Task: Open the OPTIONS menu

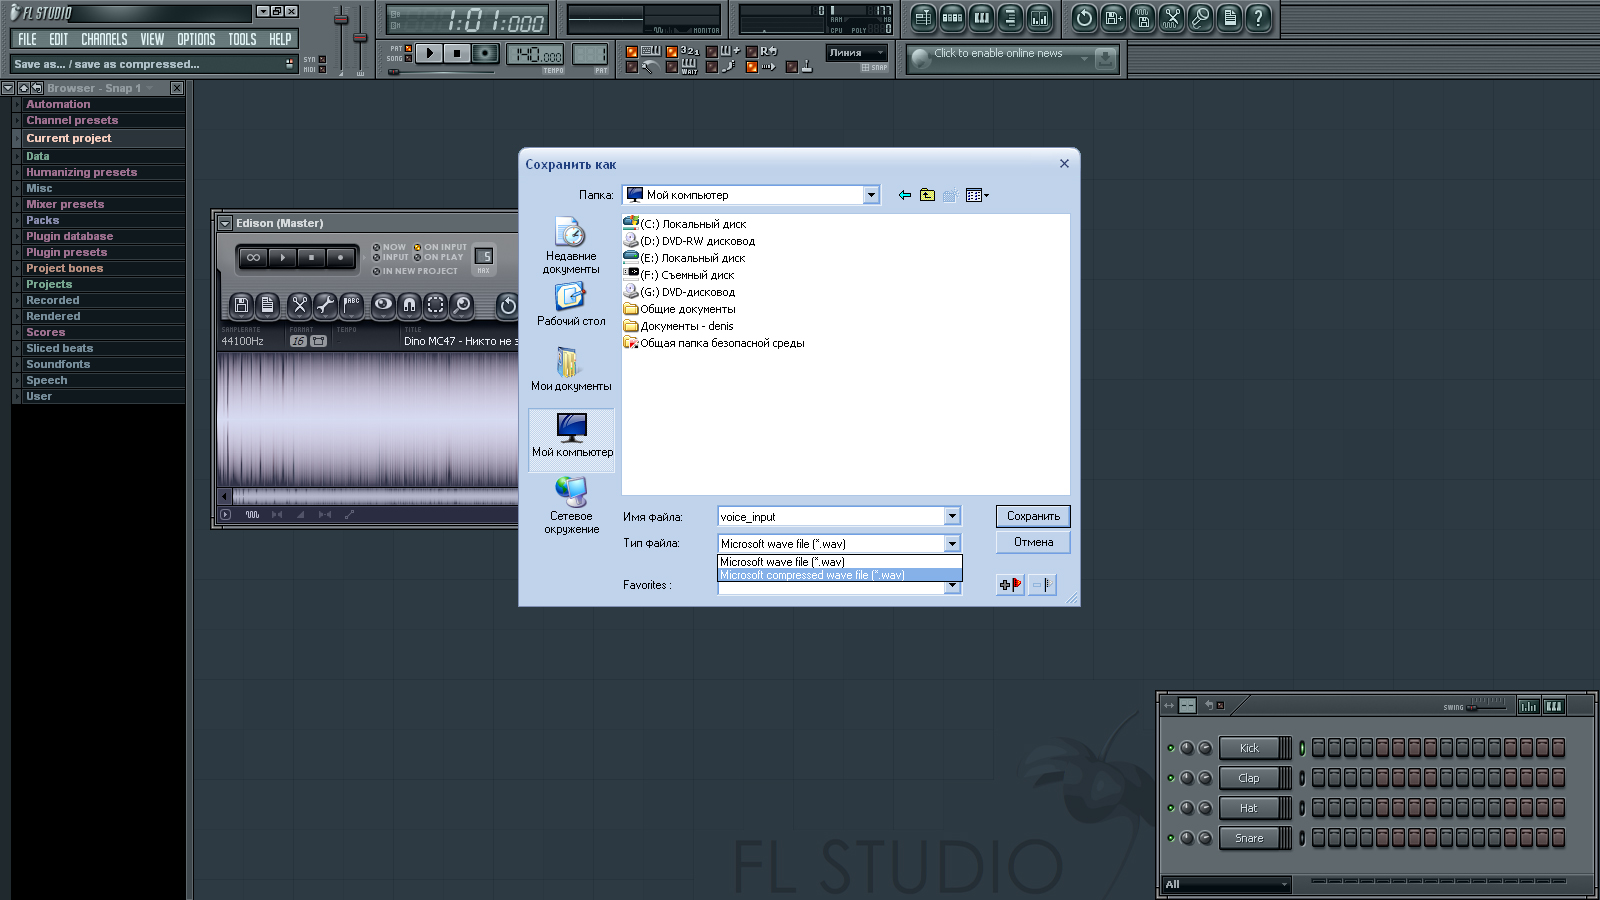Action: (196, 39)
